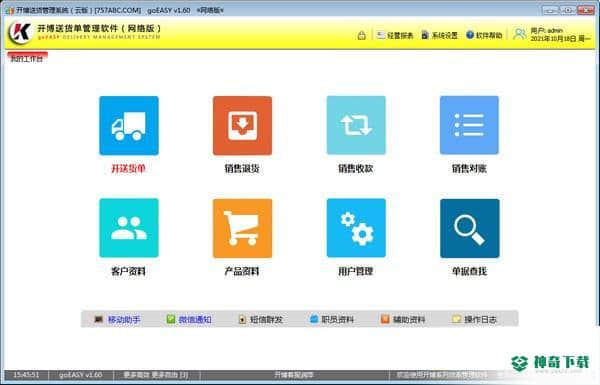Close the application window
This screenshot has height=385, width=600.
point(586,10)
